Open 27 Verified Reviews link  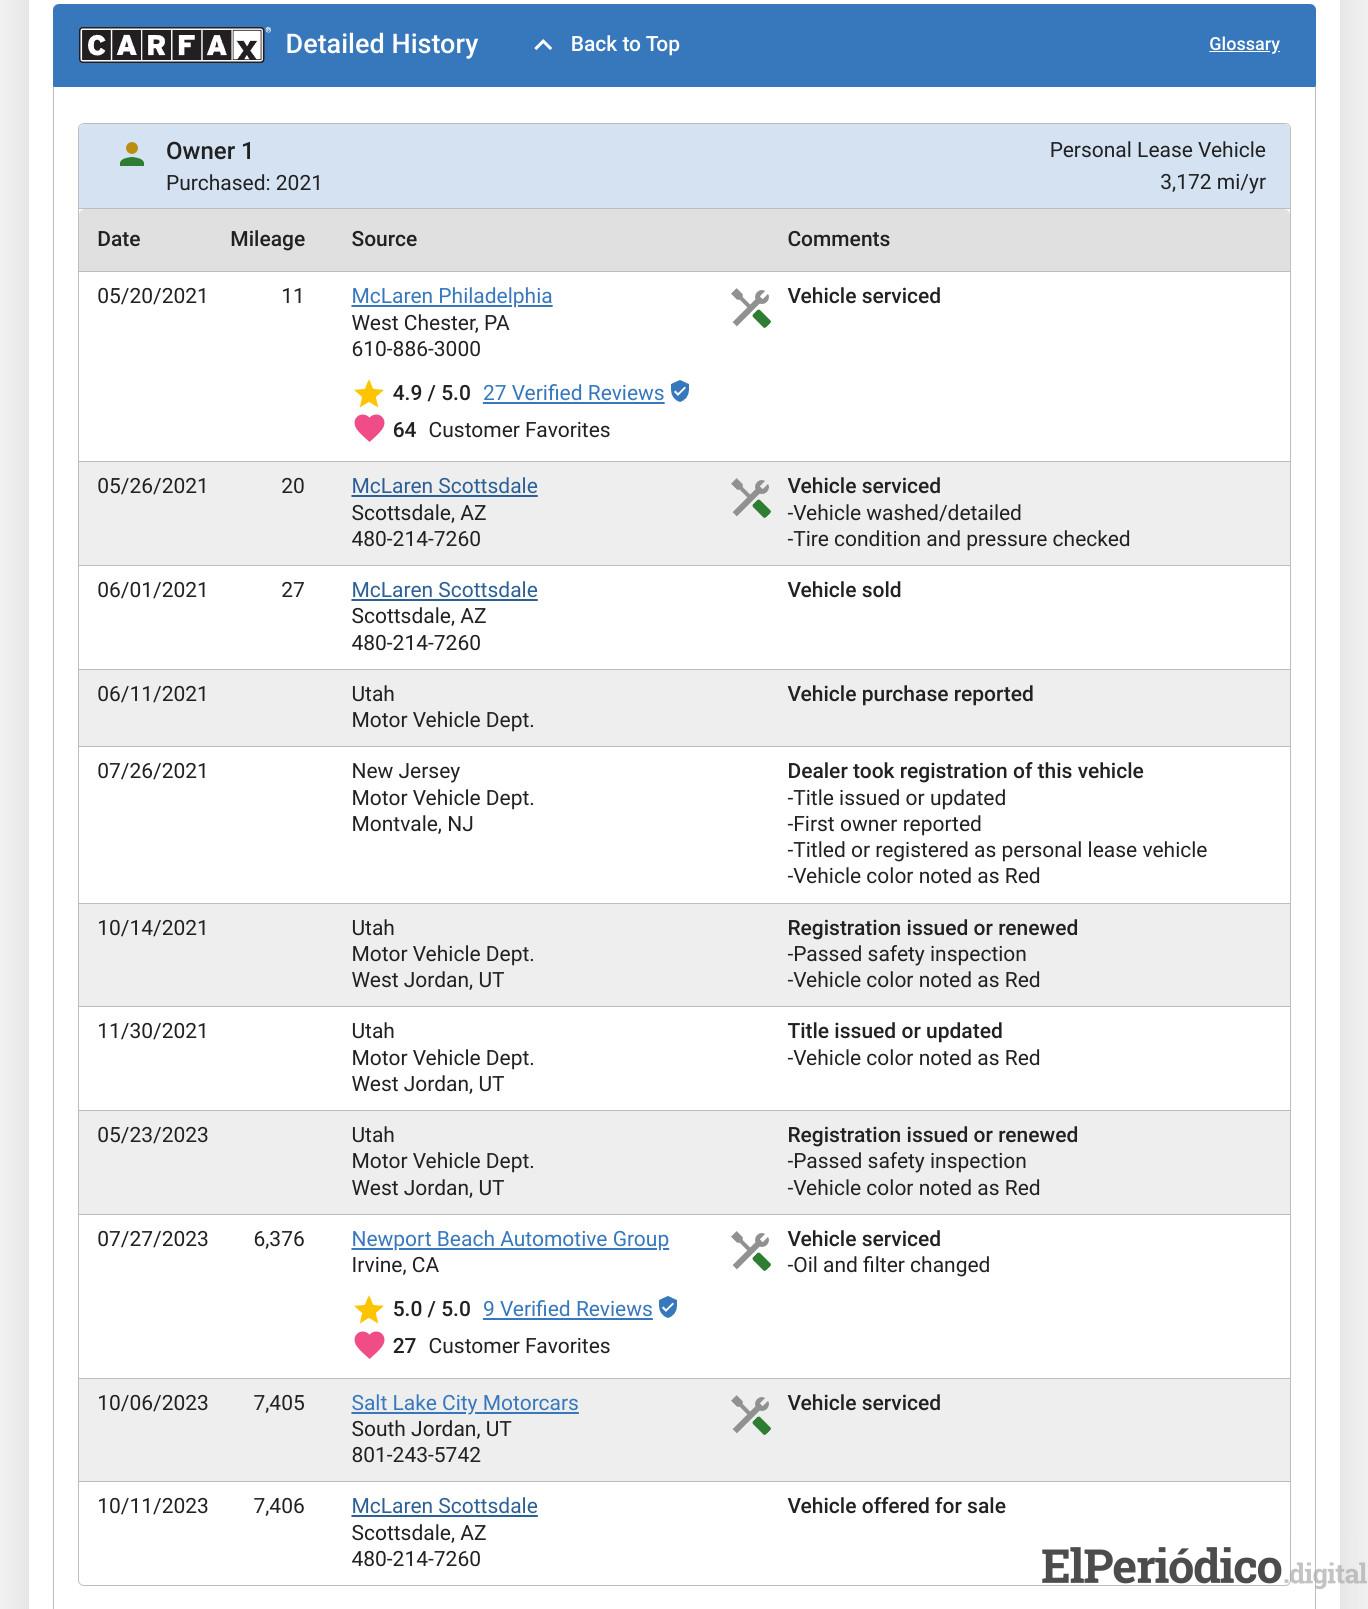pyautogui.click(x=573, y=393)
